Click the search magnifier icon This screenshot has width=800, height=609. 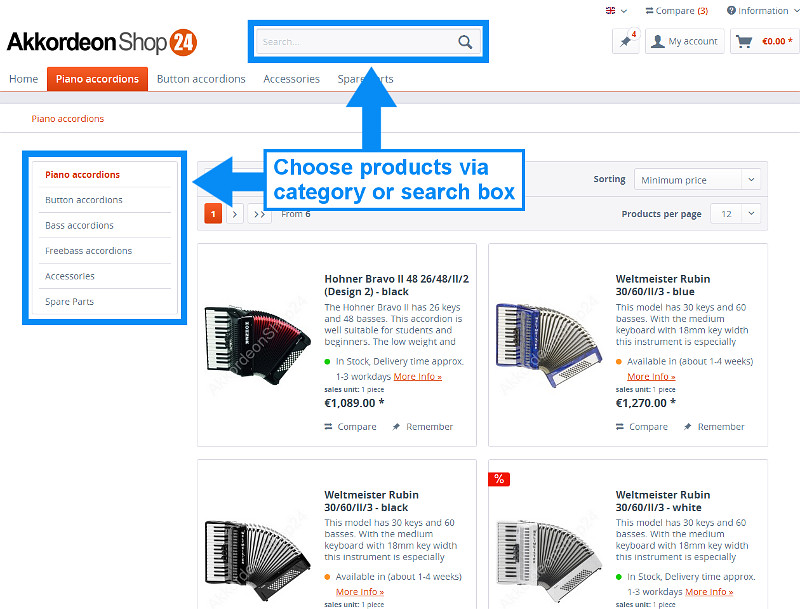[x=465, y=42]
